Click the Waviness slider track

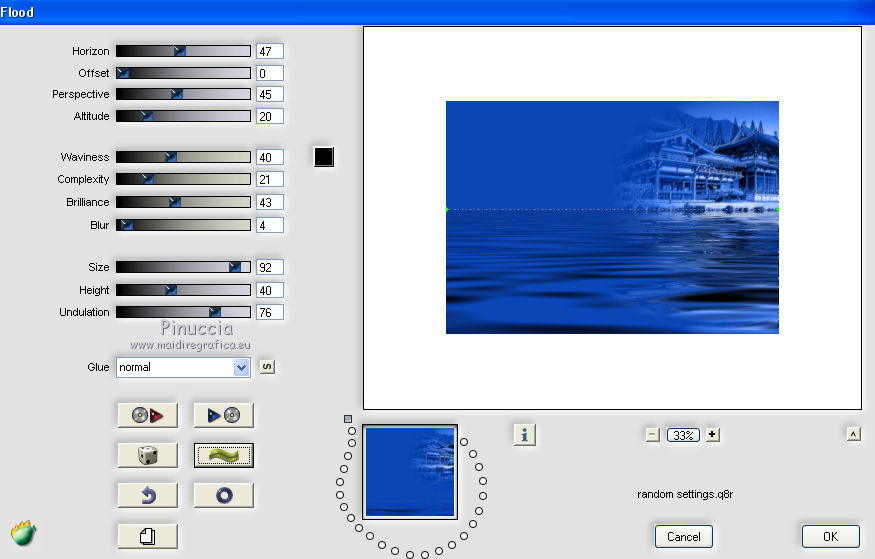tap(183, 157)
